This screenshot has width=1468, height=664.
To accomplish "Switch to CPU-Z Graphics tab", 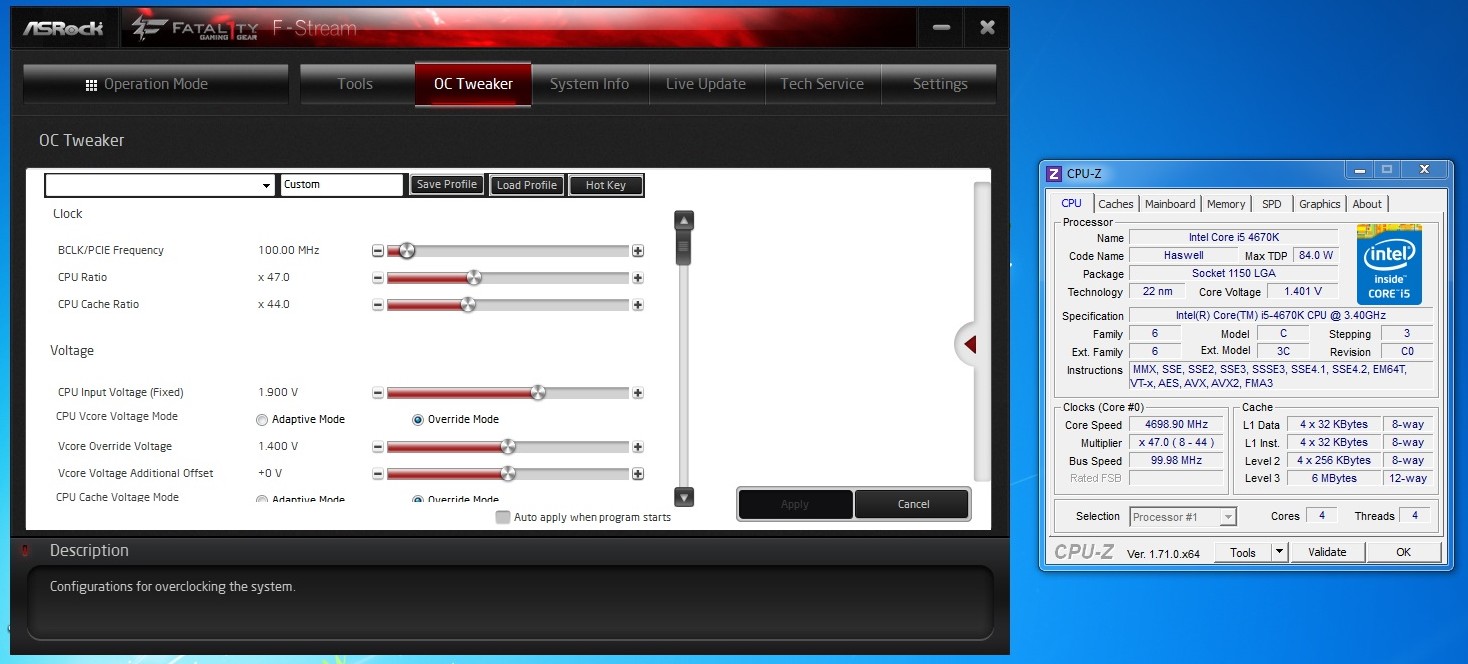I will click(1320, 204).
